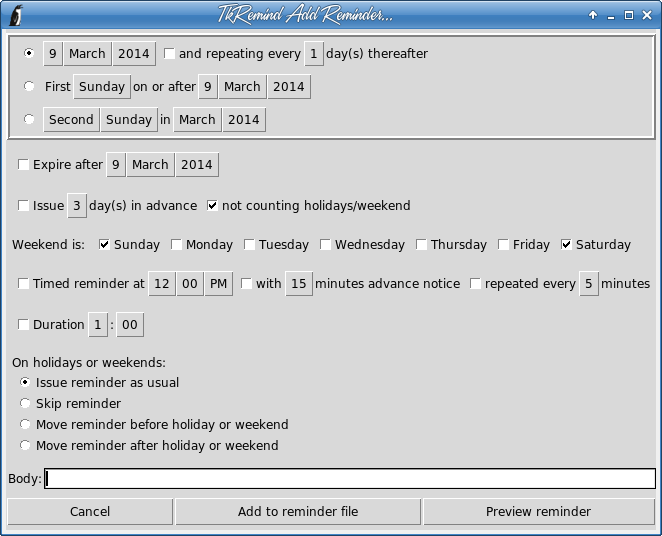Image resolution: width=662 pixels, height=536 pixels.
Task: Enable the 'Timed reminder at' checkbox
Action: (x=23, y=284)
